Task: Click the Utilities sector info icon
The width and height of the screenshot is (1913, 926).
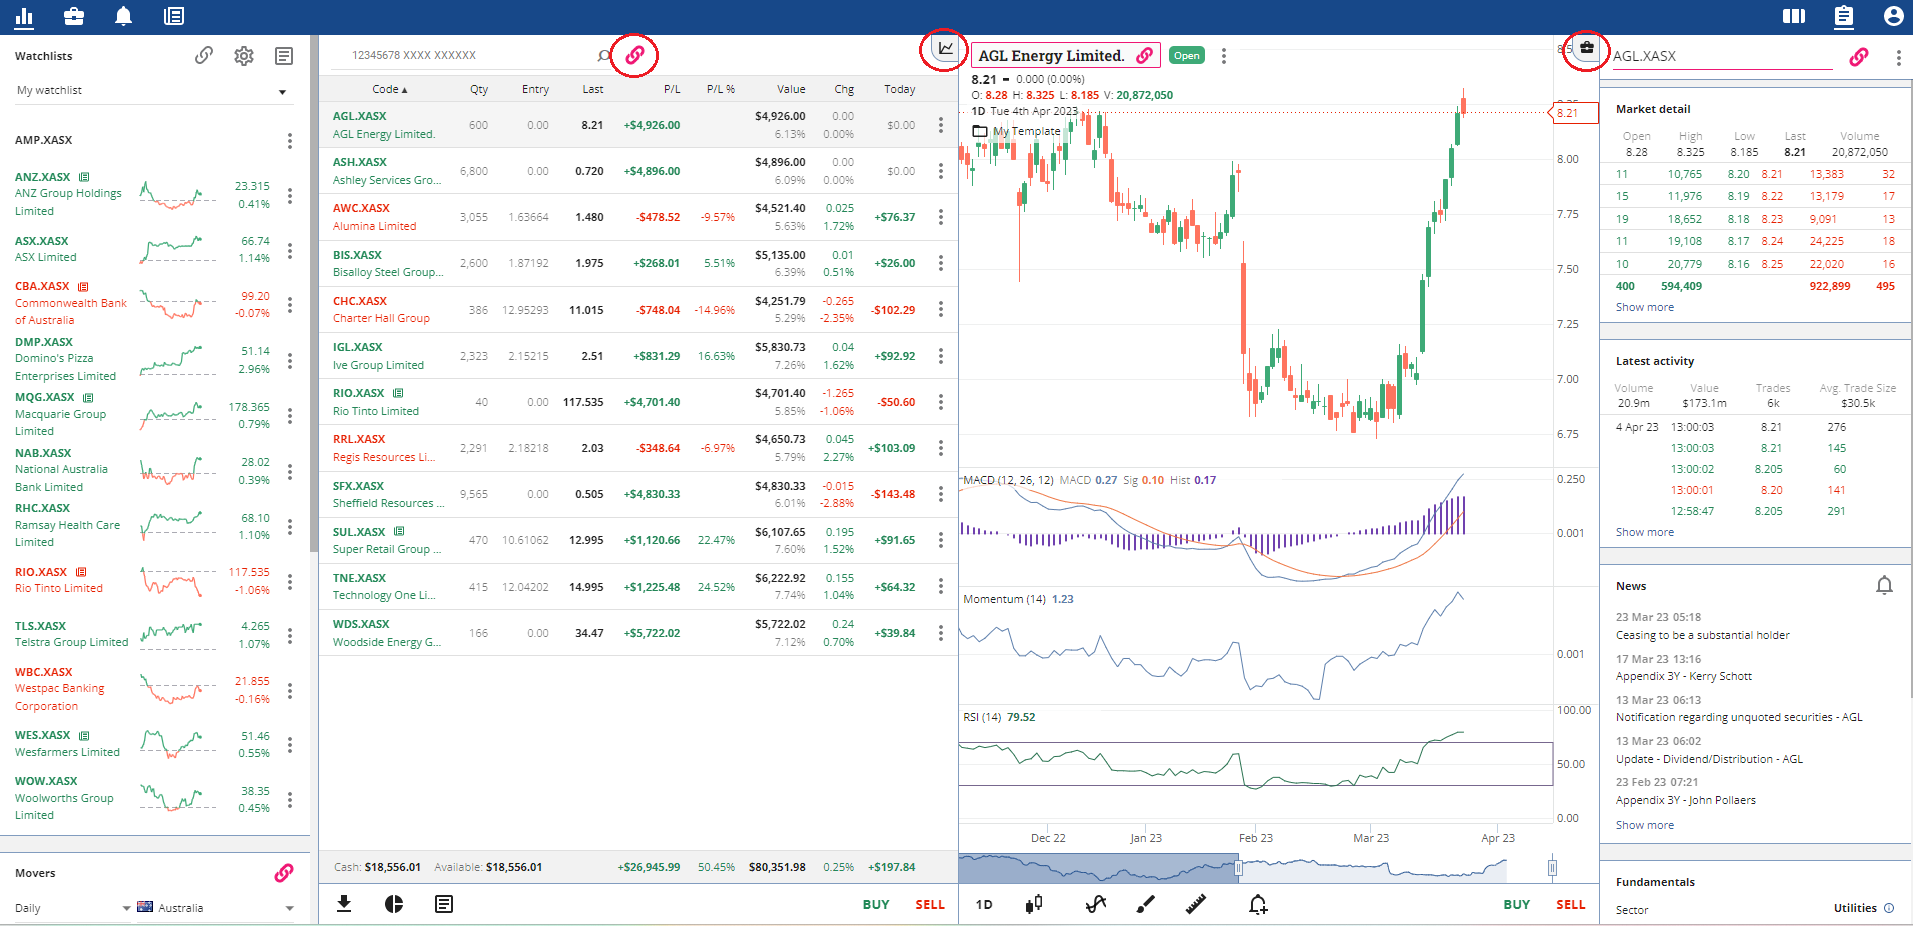Action: click(1889, 908)
